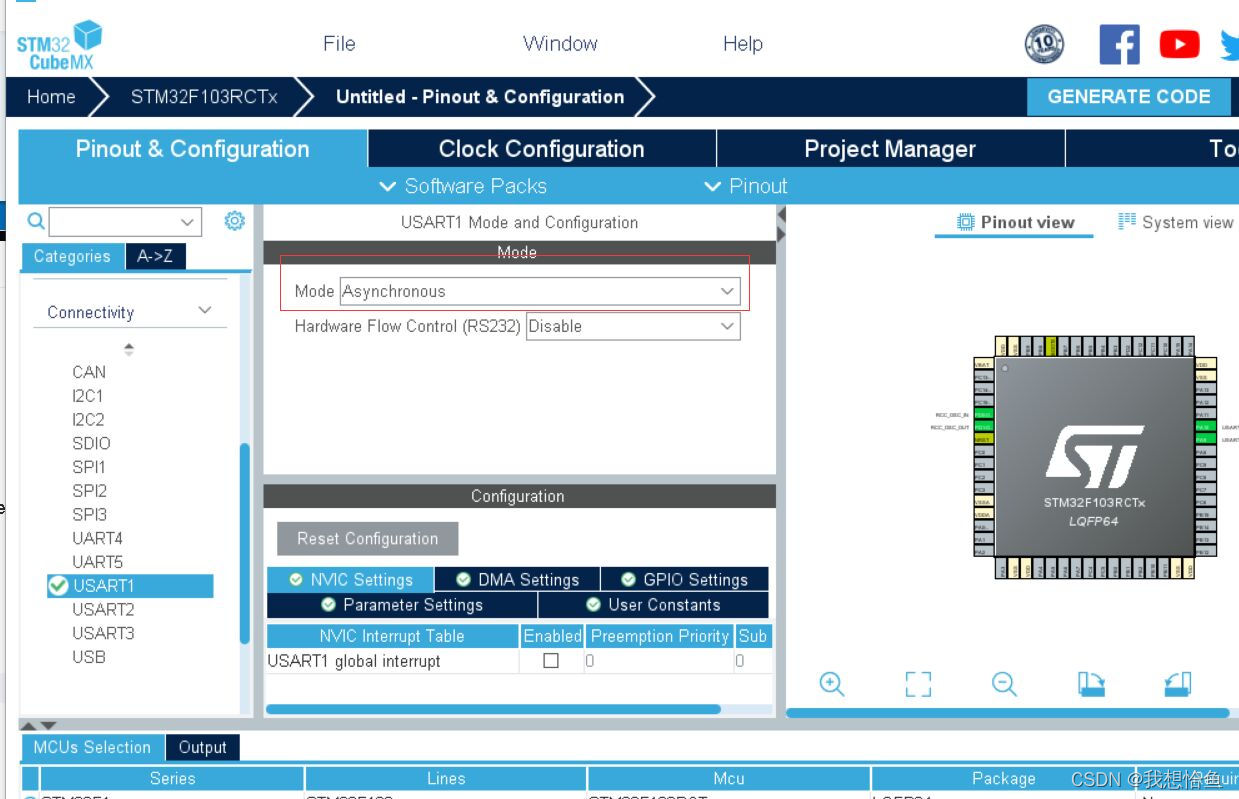This screenshot has width=1239, height=799.
Task: Open the Mode Asynchronous dropdown
Action: click(540, 291)
